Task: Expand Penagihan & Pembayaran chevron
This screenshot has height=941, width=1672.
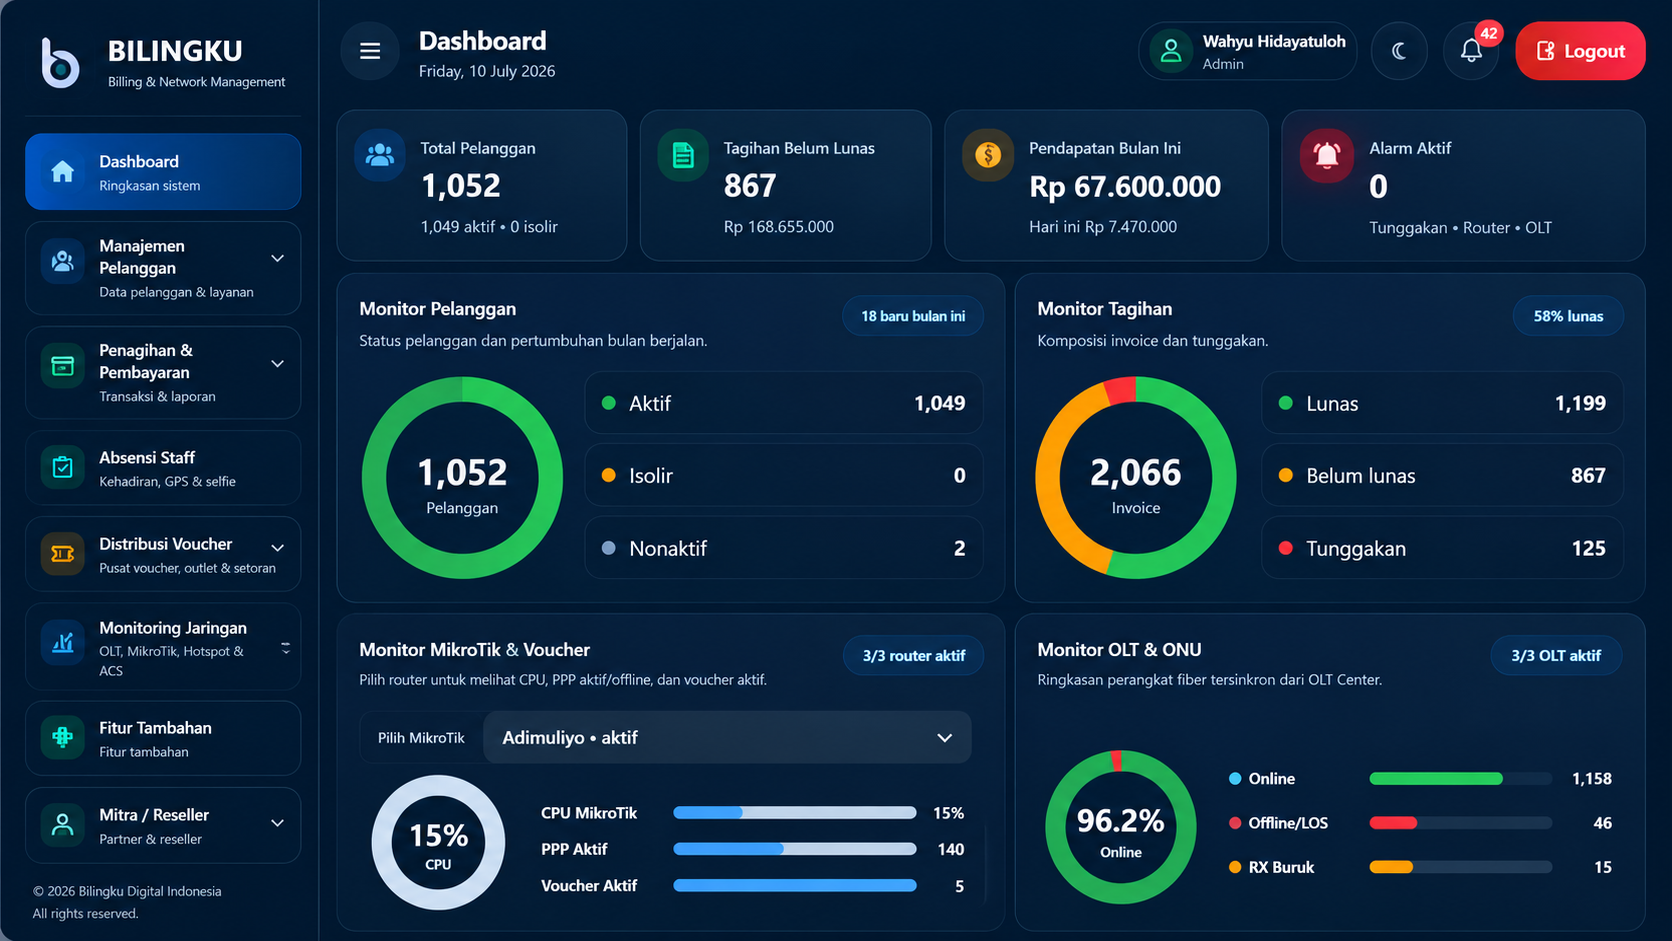Action: pos(278,363)
